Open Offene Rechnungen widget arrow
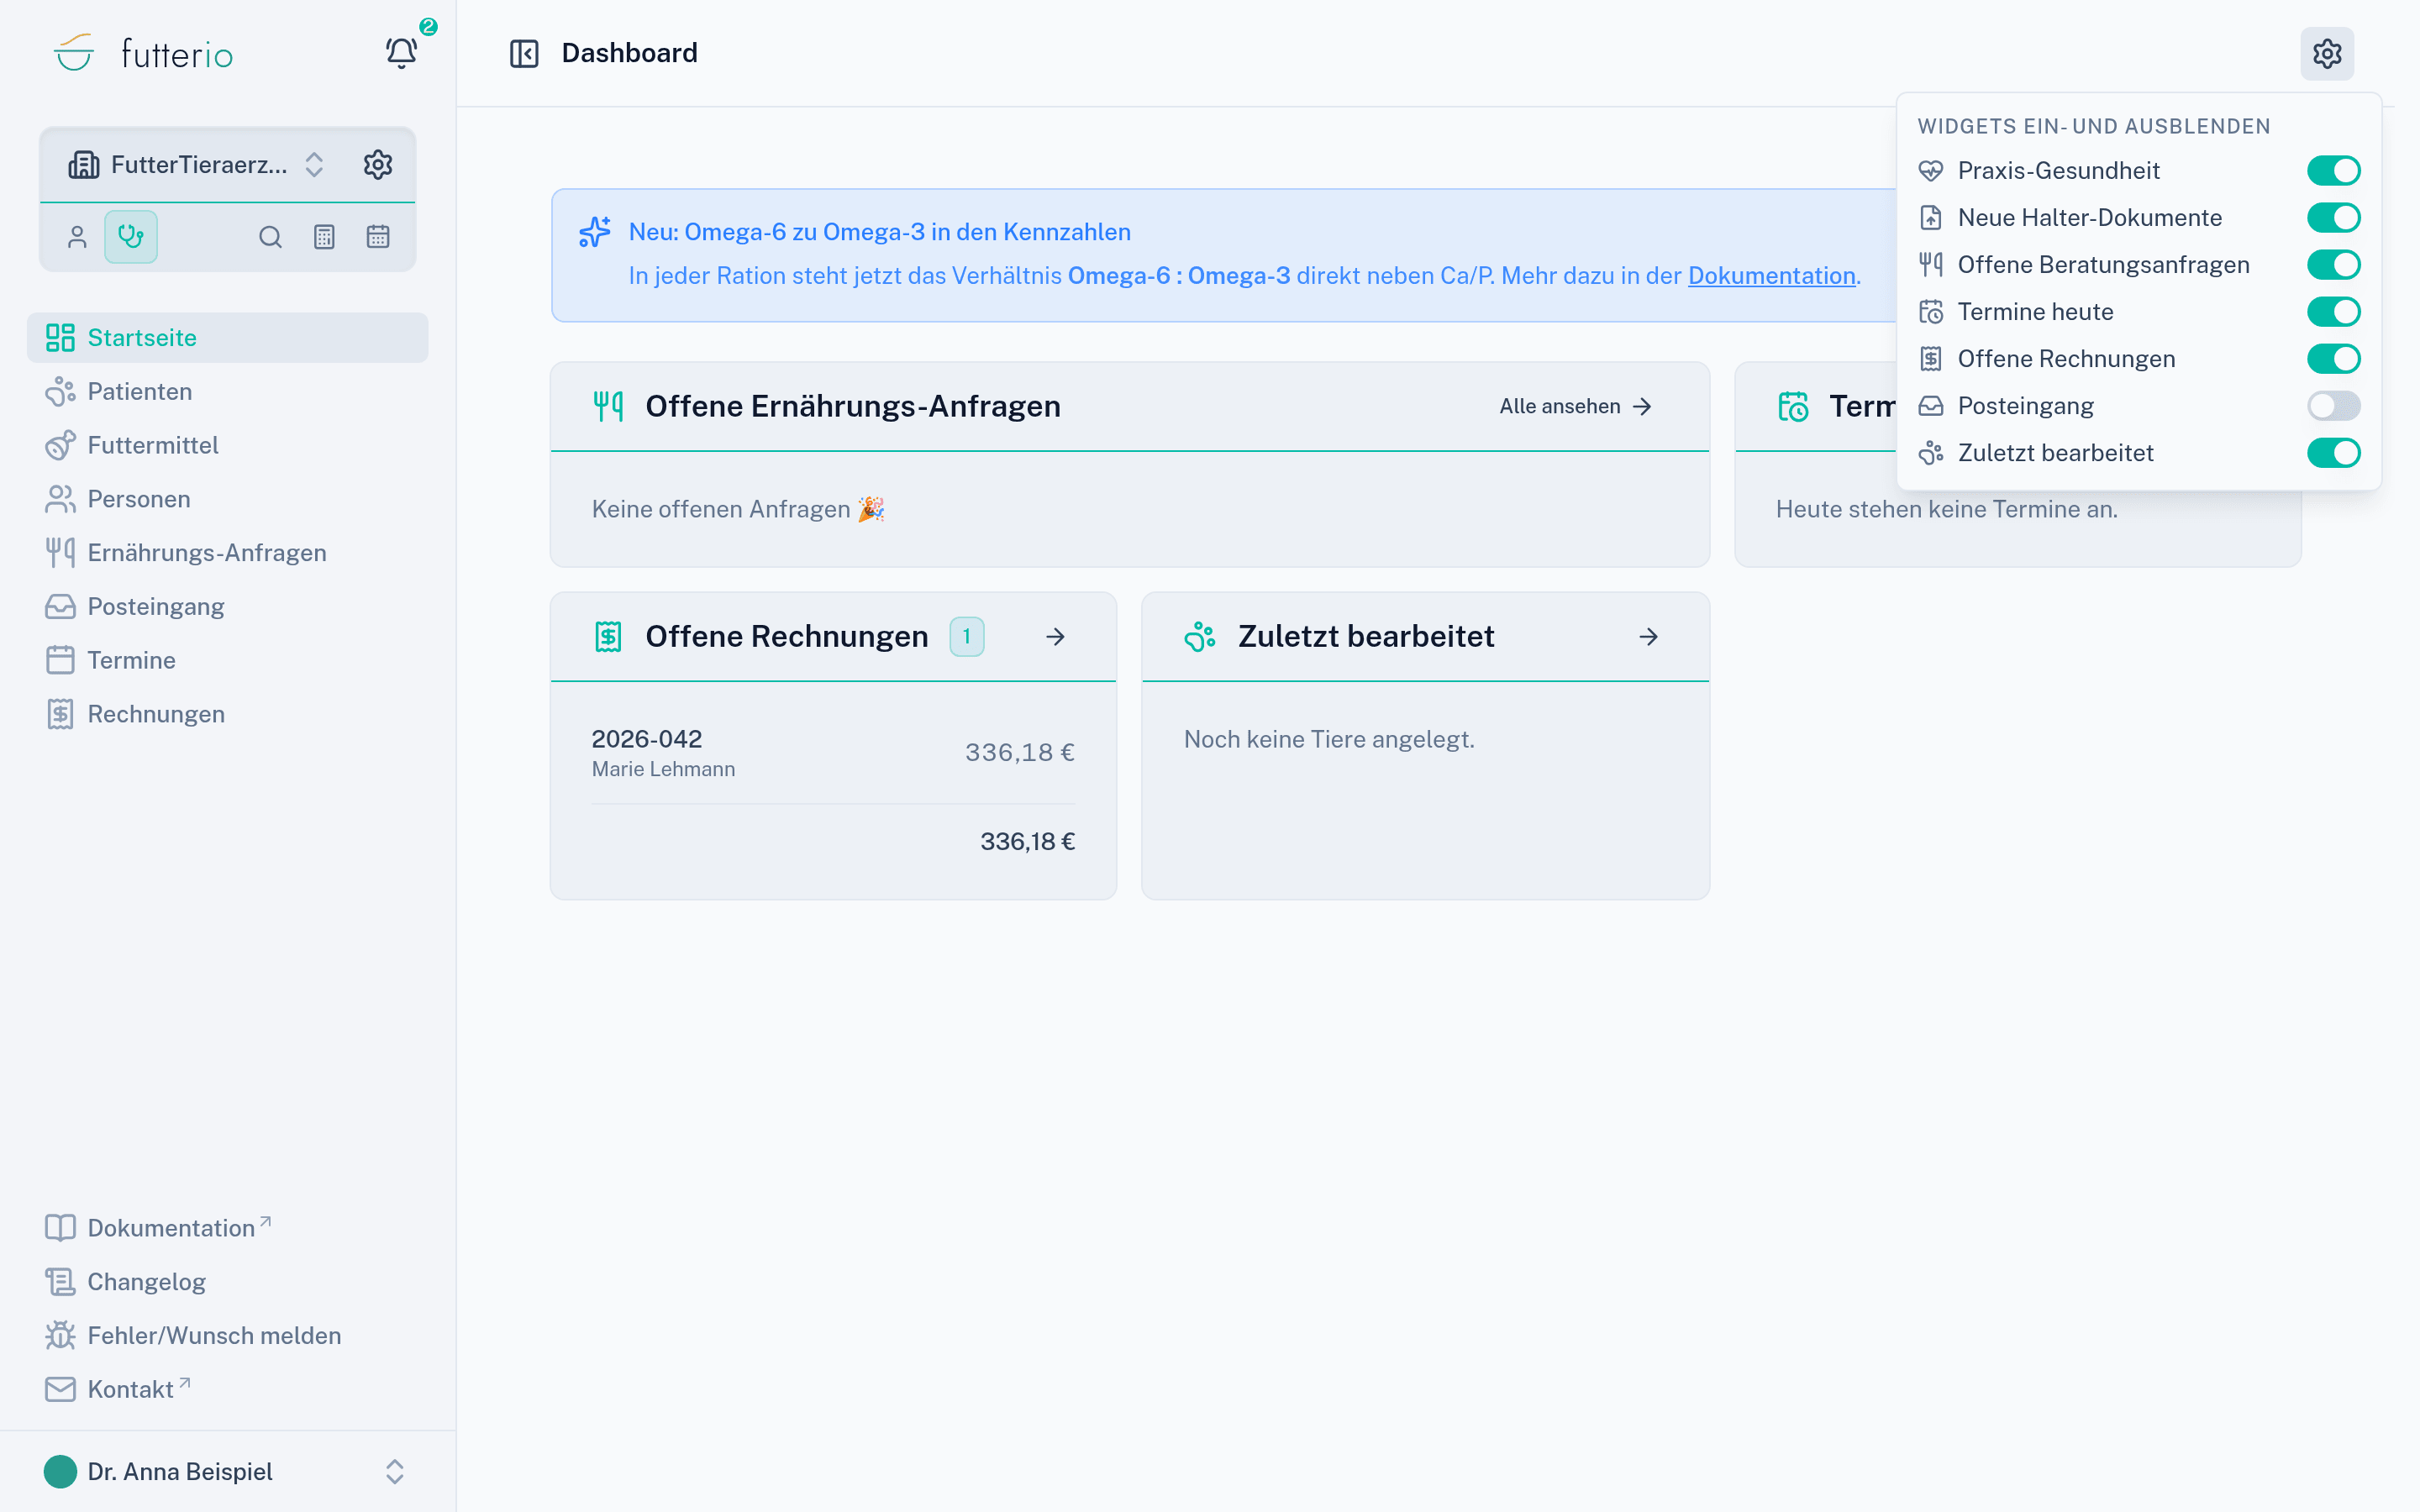 [1055, 637]
